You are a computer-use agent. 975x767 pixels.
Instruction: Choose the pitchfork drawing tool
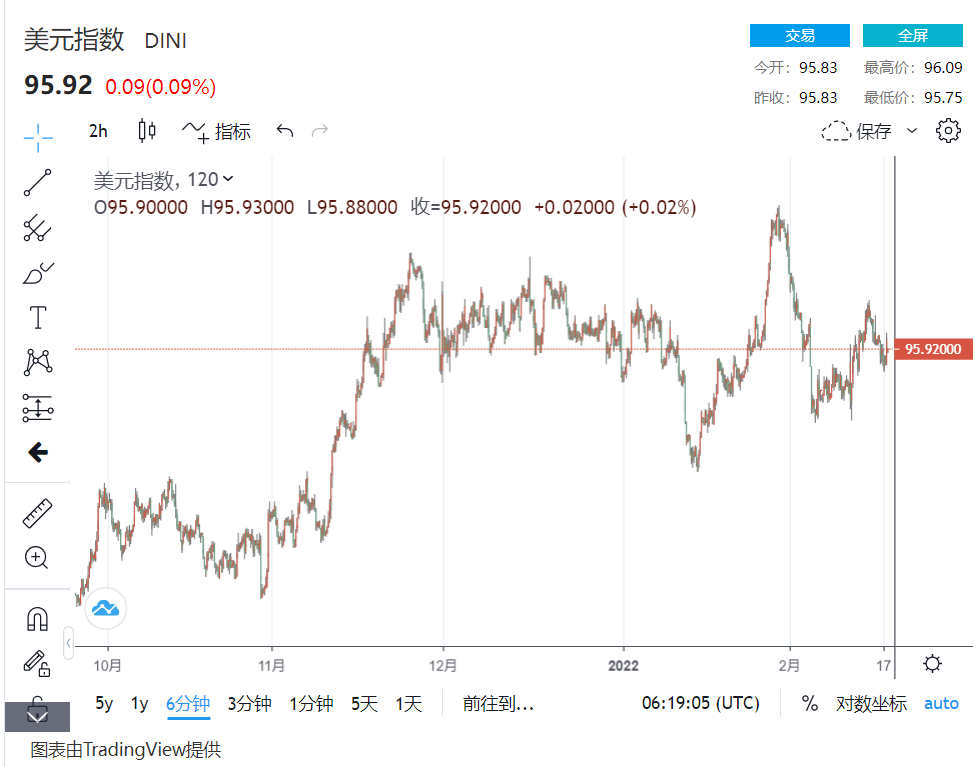38,229
